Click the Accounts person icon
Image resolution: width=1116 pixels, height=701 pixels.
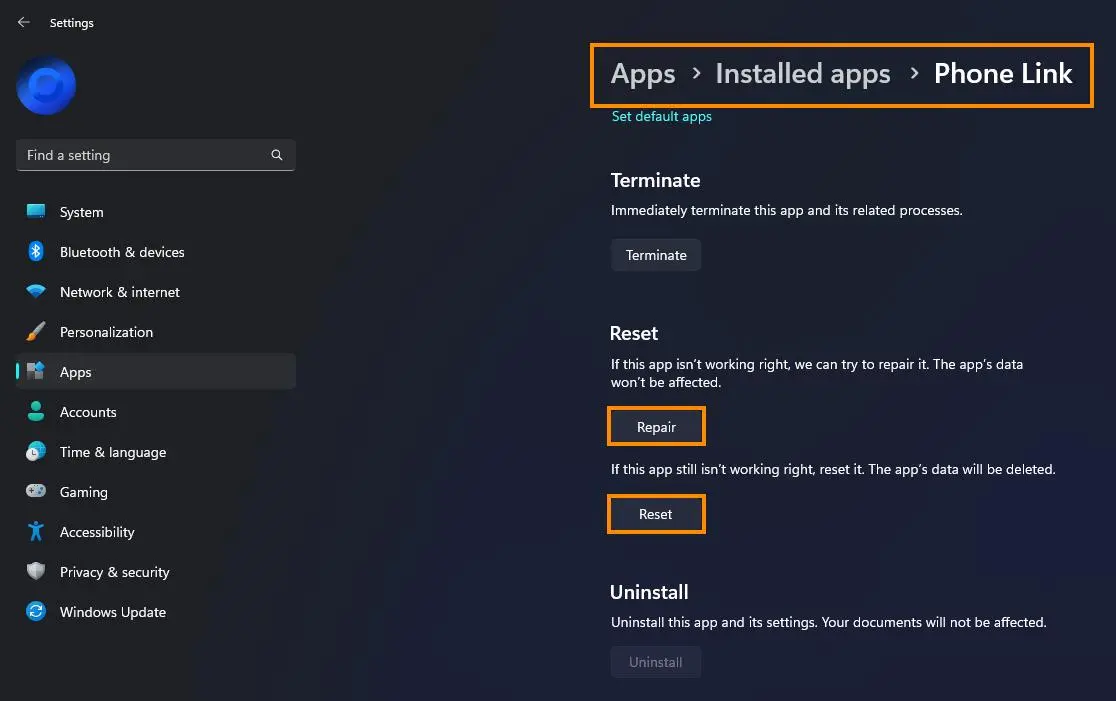[36, 411]
